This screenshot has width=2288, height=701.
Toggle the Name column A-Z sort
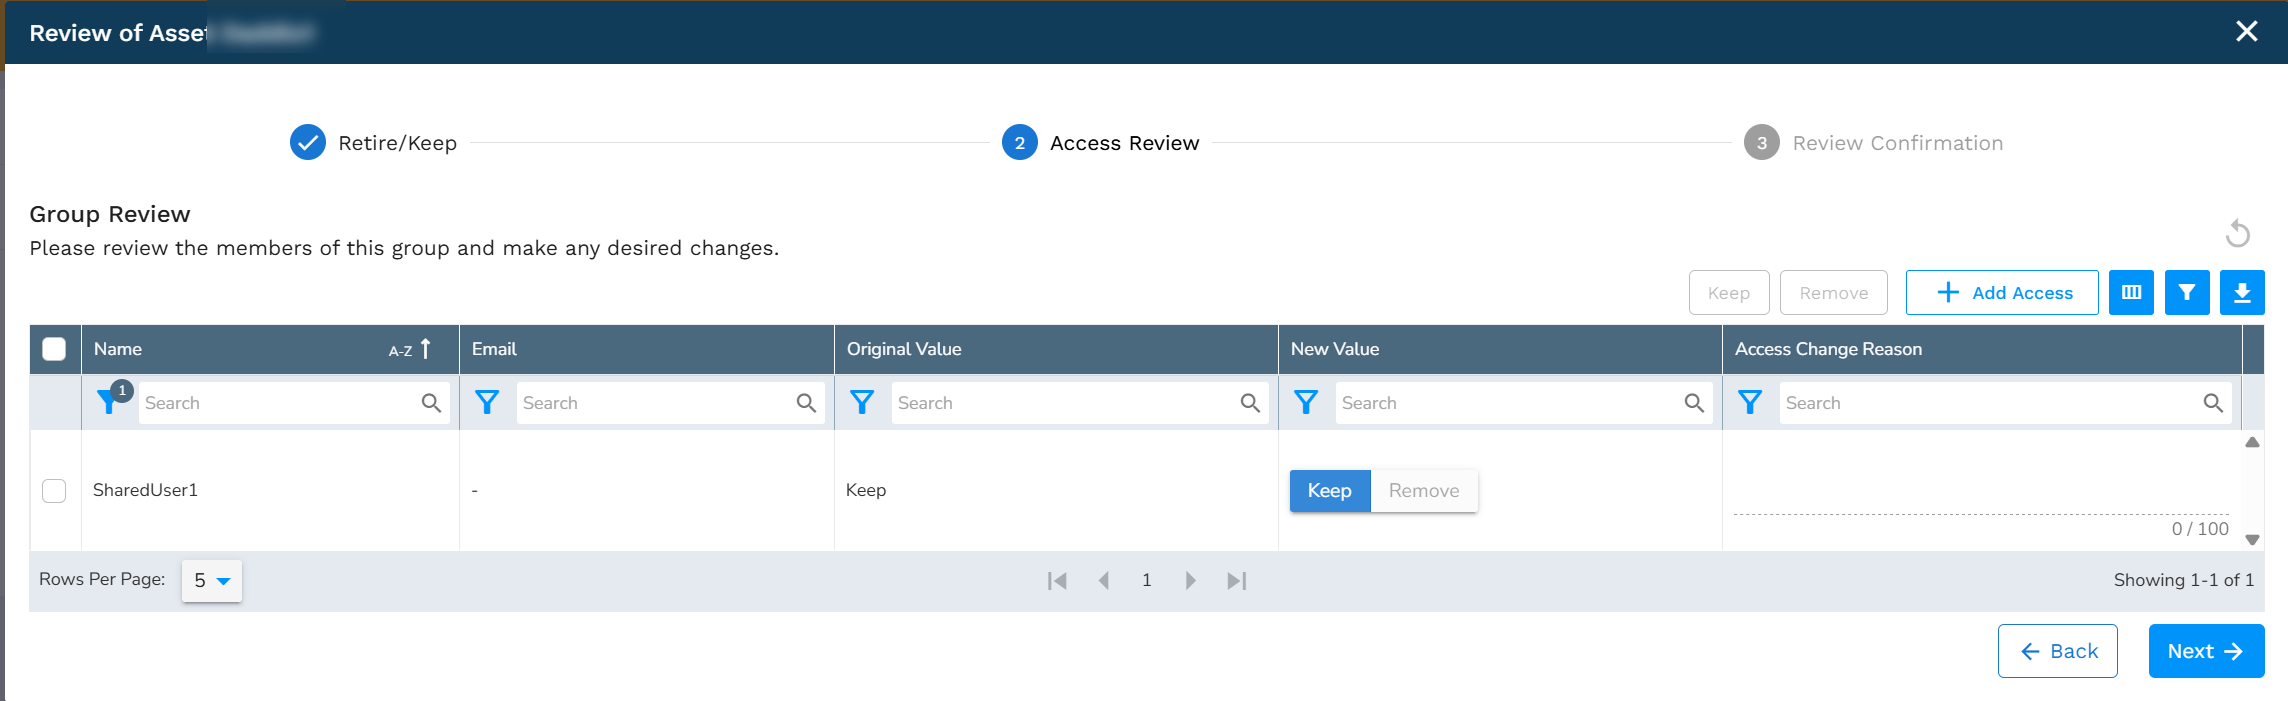[x=410, y=349]
